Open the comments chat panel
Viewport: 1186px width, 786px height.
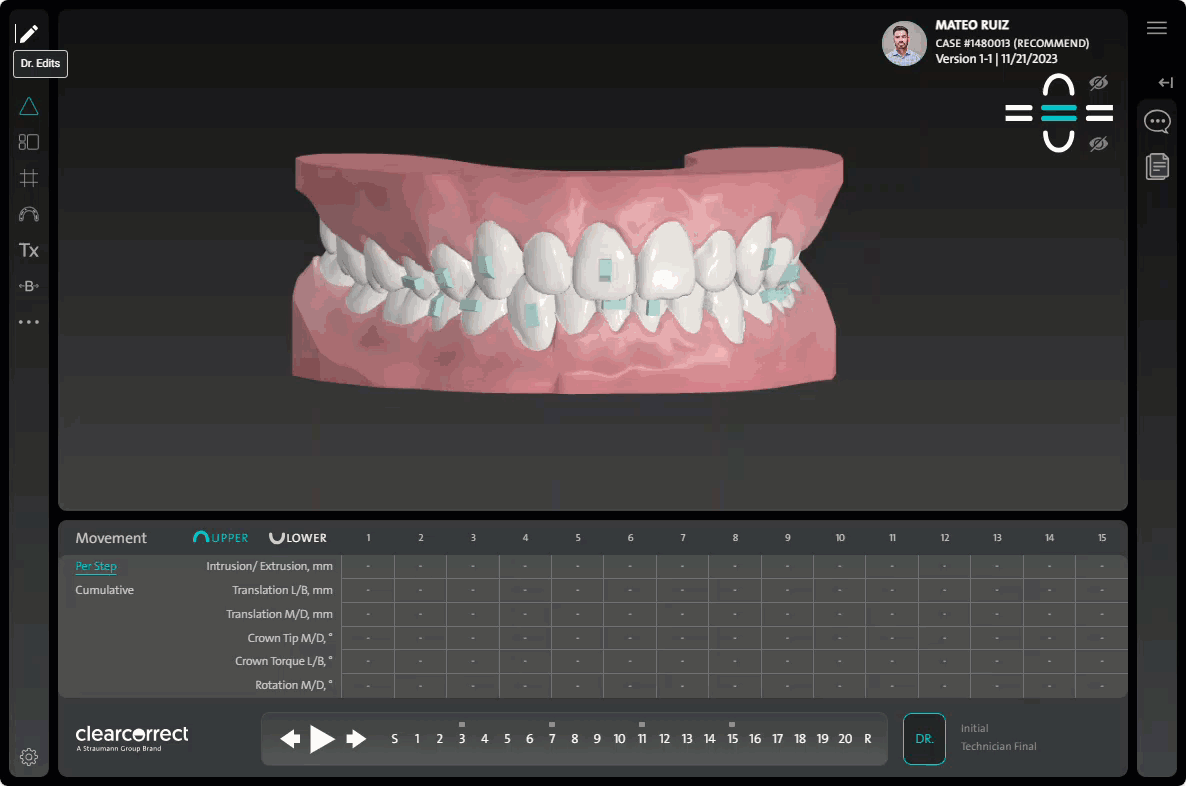tap(1157, 121)
